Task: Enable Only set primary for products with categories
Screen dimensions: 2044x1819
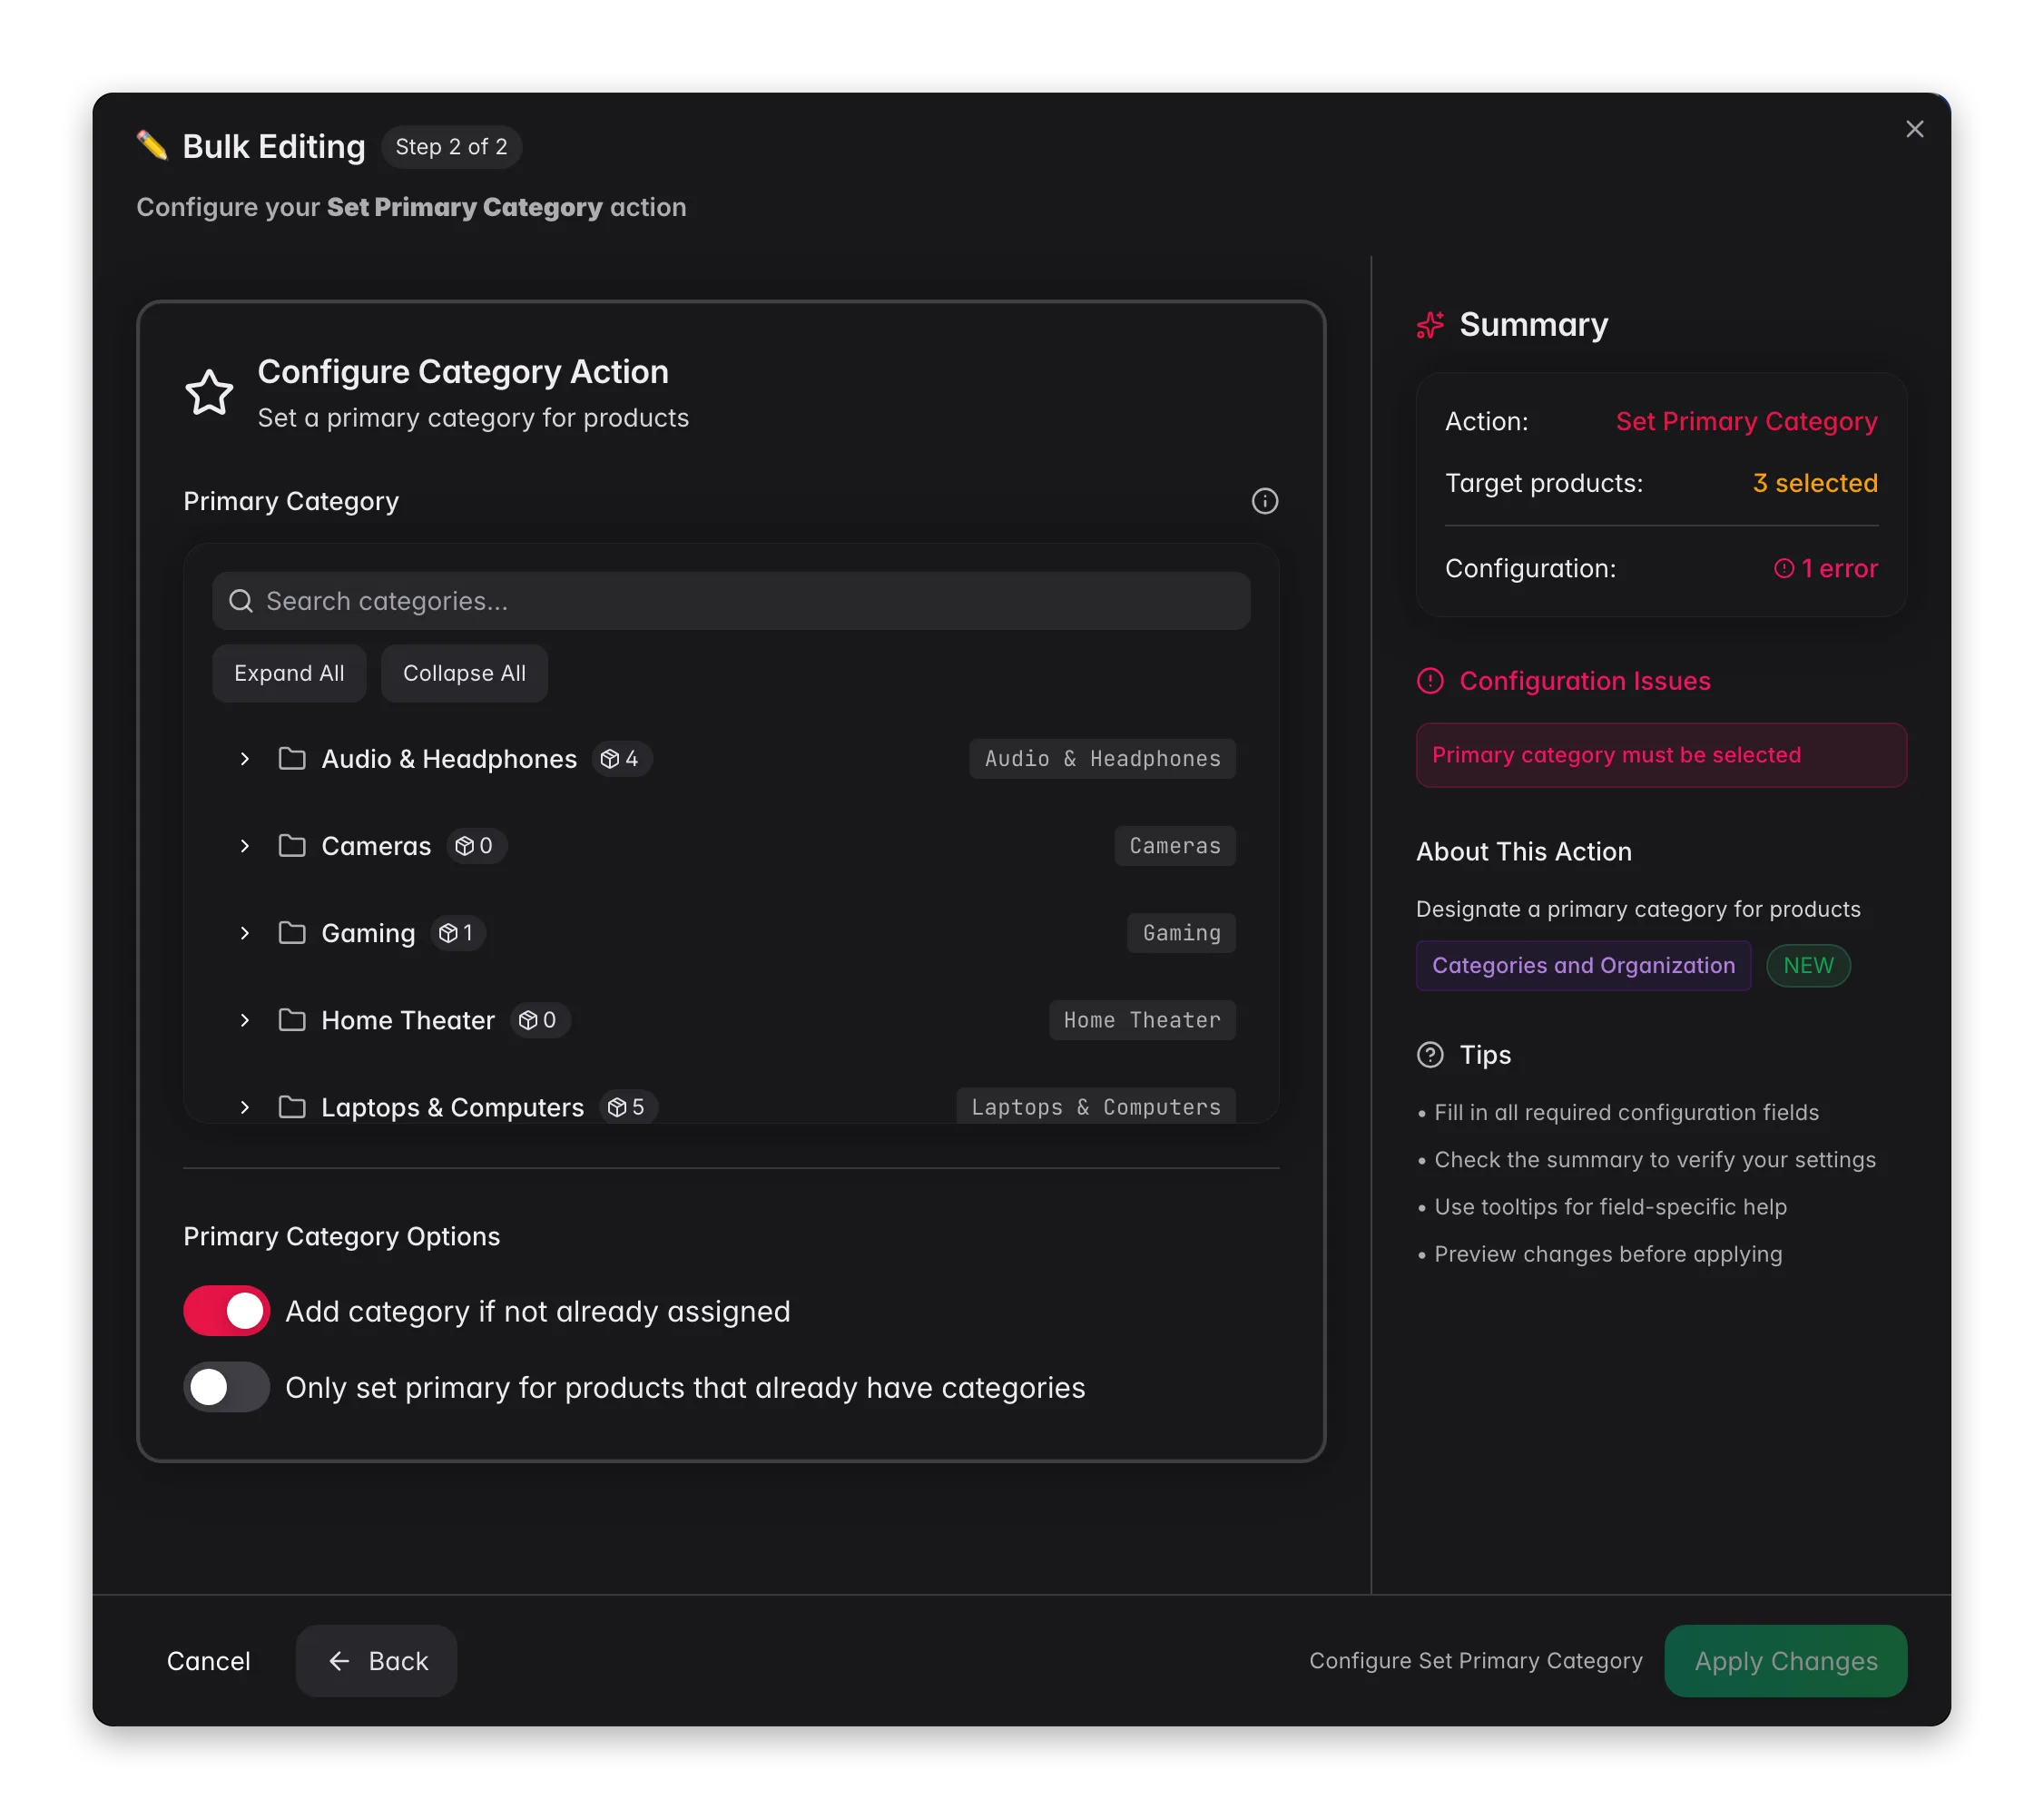Action: click(226, 1387)
